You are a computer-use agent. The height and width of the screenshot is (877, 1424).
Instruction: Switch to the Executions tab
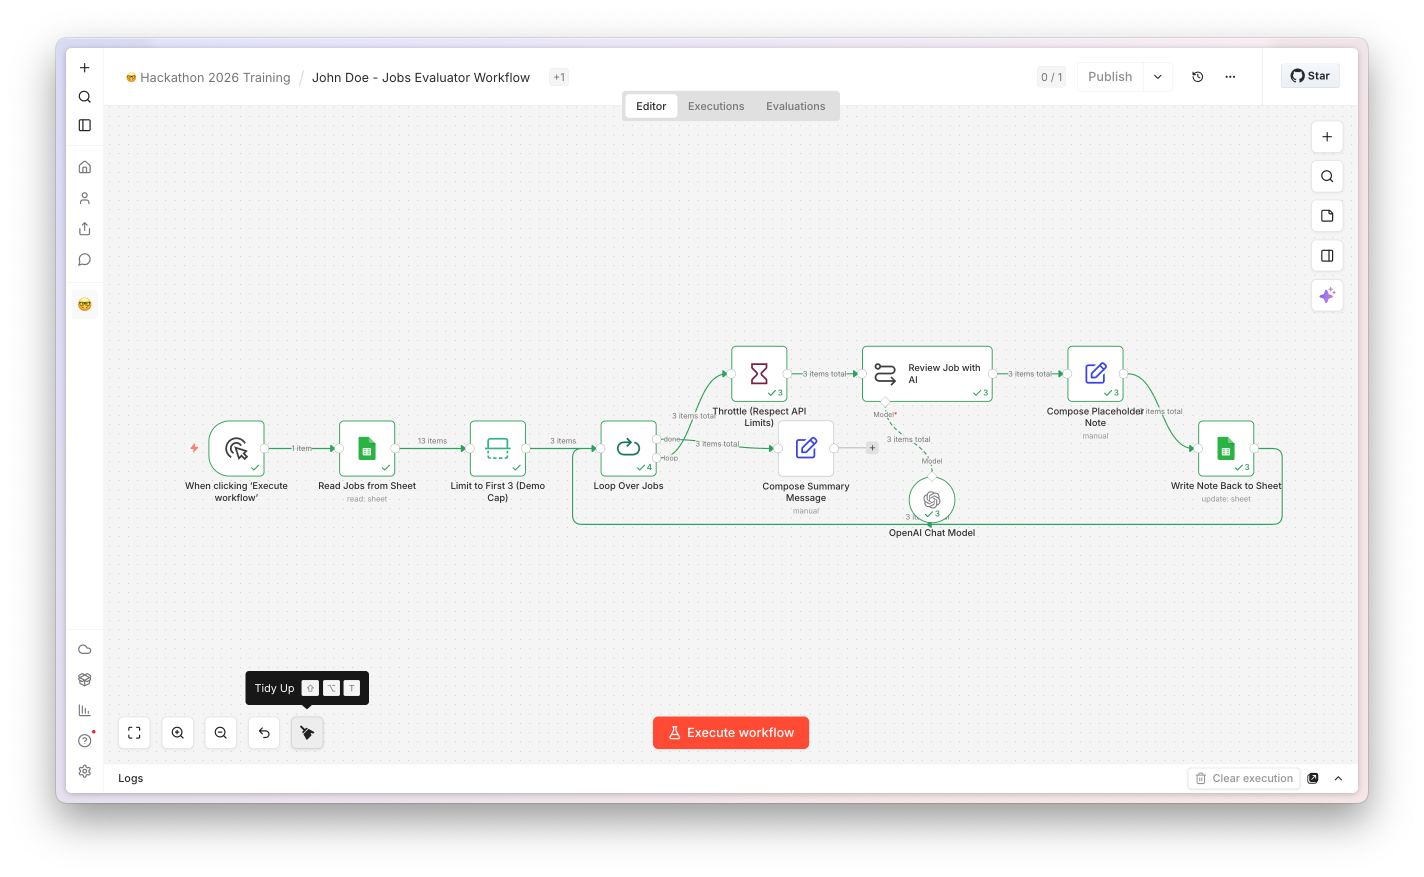tap(716, 106)
